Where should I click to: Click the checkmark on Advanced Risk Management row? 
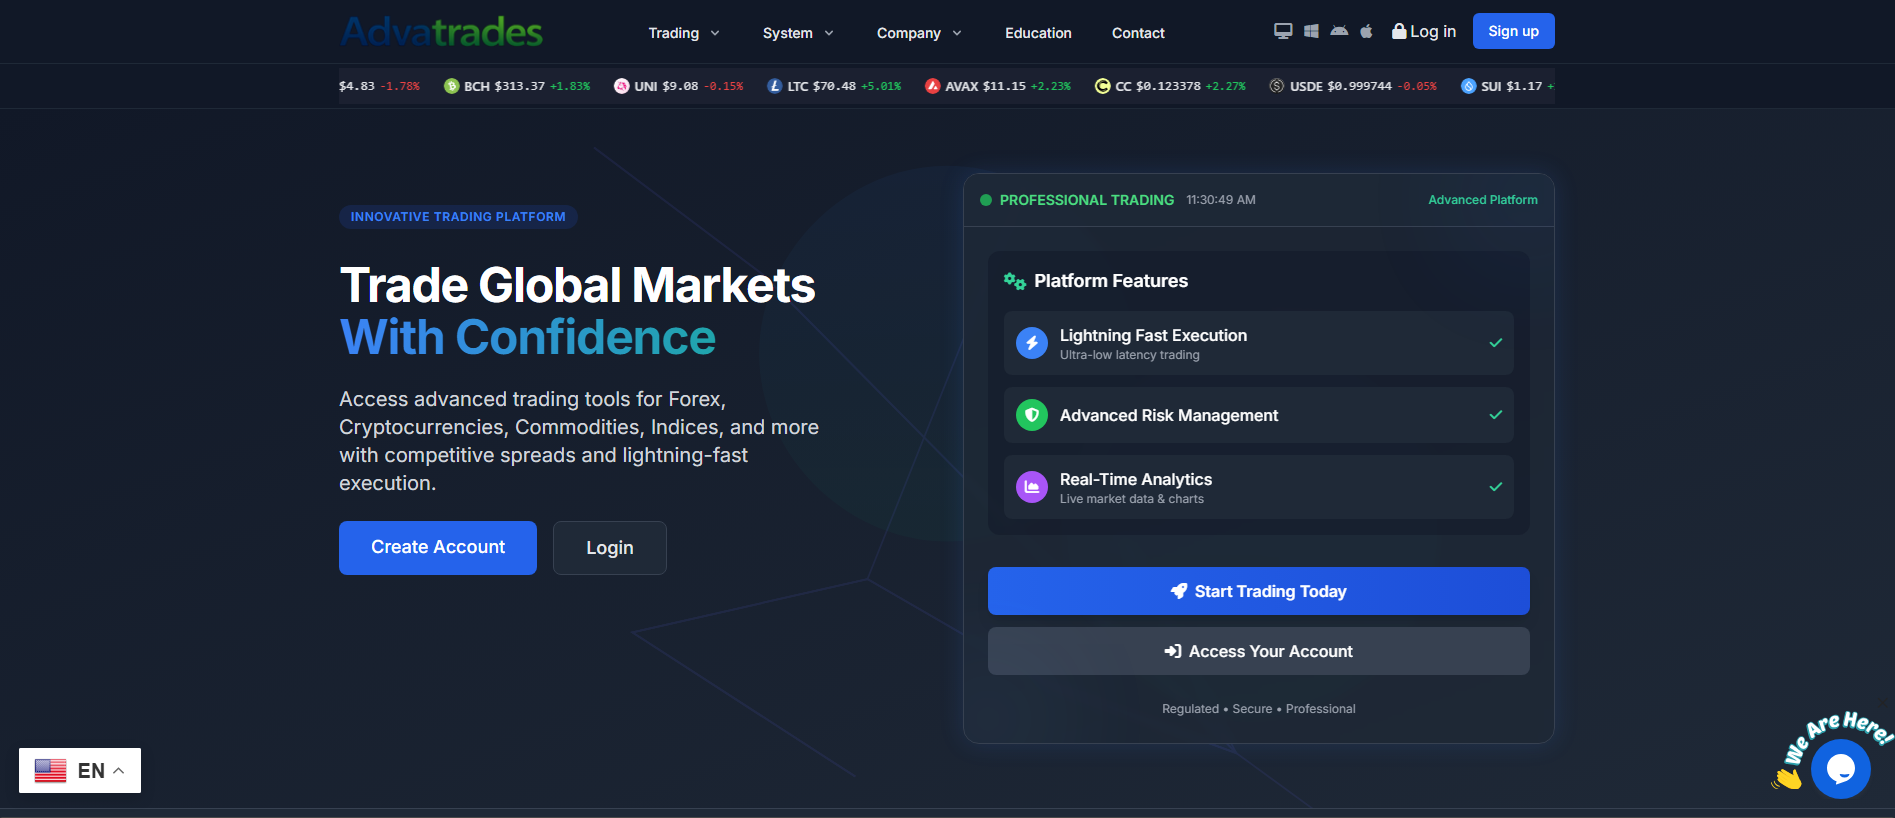click(x=1496, y=415)
